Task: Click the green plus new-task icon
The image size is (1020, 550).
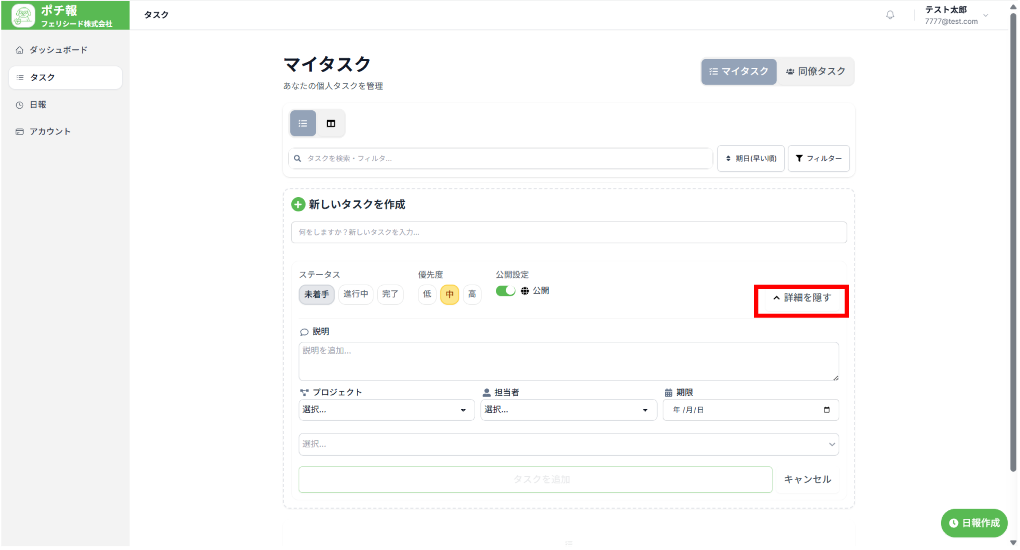Action: point(298,204)
